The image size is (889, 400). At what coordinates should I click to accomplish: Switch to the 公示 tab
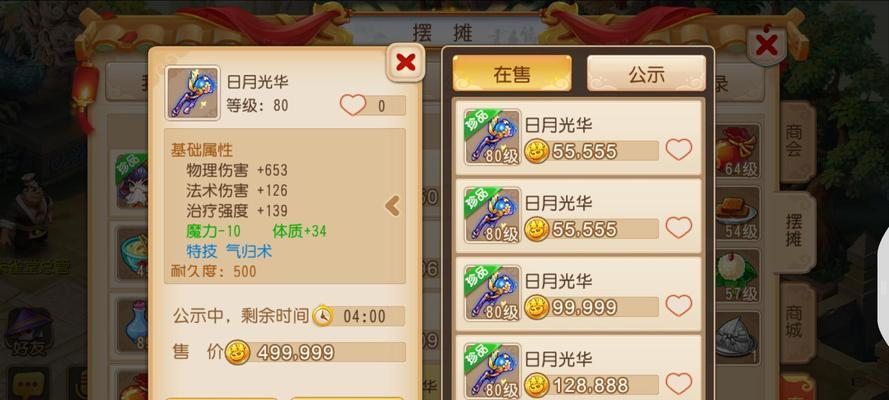646,74
